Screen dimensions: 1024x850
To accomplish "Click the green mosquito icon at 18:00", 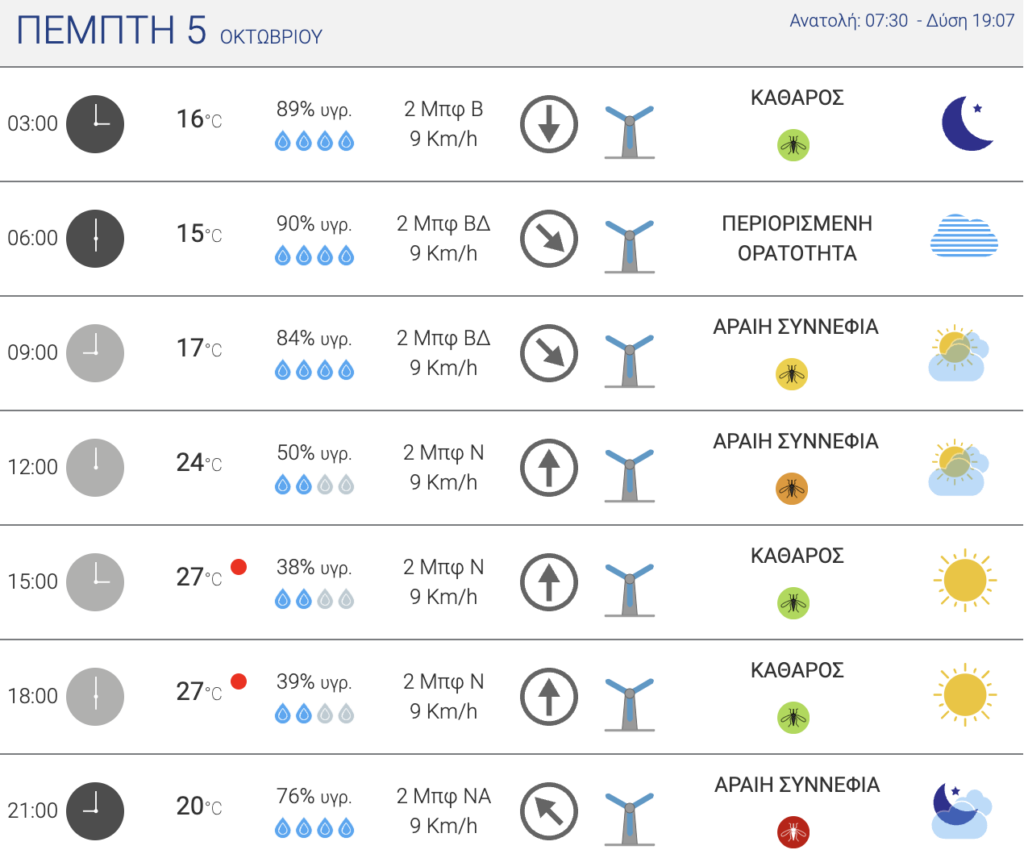I will [x=793, y=717].
